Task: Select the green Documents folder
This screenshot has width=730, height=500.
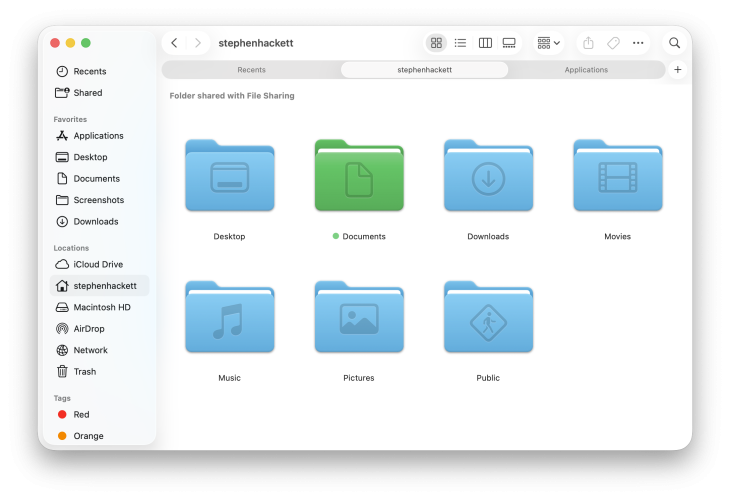Action: [359, 177]
